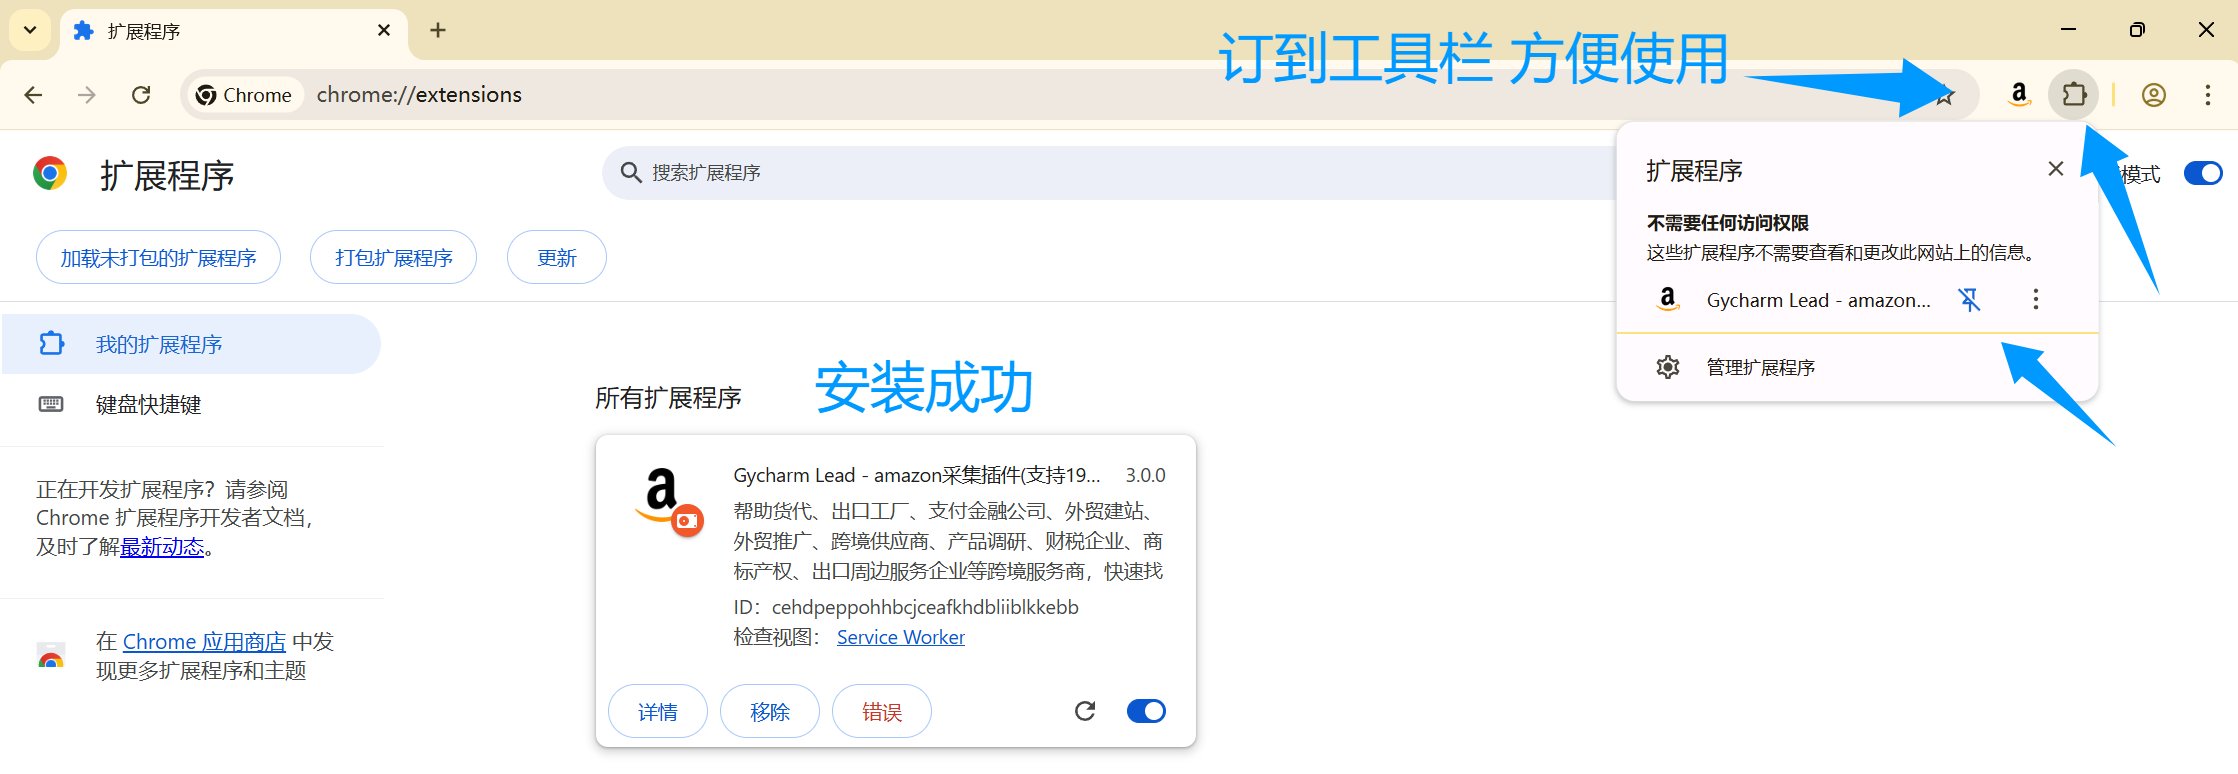2238x774 pixels.
Task: Click the 更新 button
Action: point(556,258)
